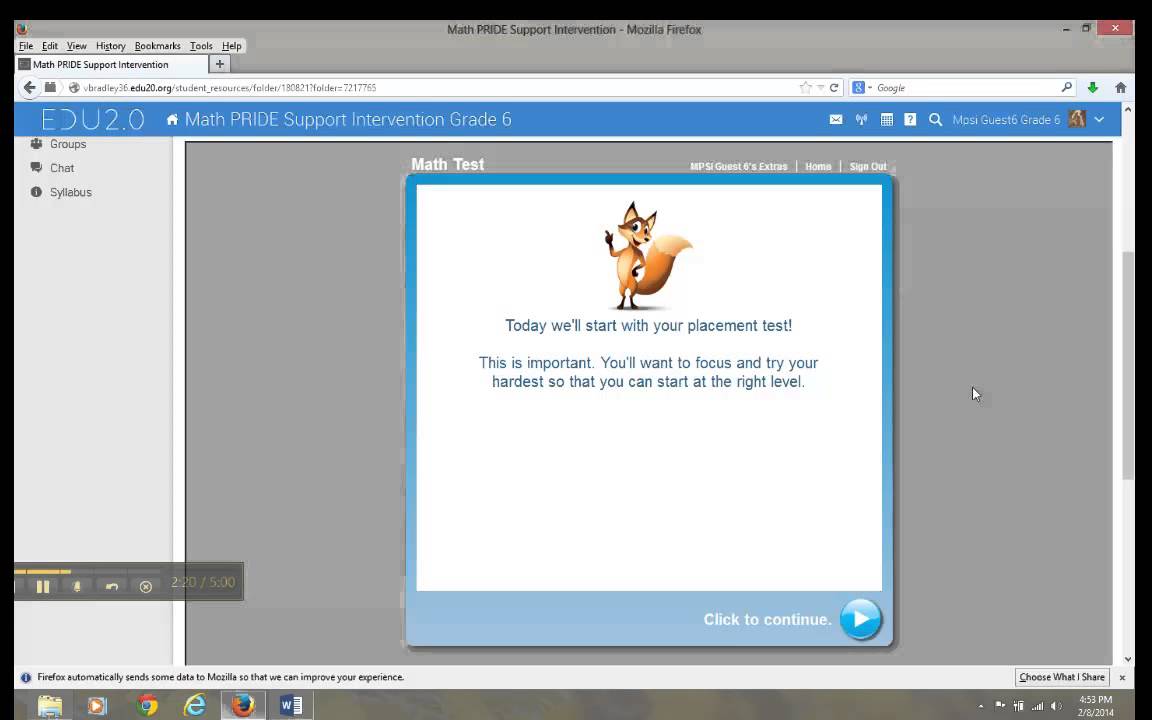Open the File menu
Screen dimensions: 1152x720
(26, 46)
